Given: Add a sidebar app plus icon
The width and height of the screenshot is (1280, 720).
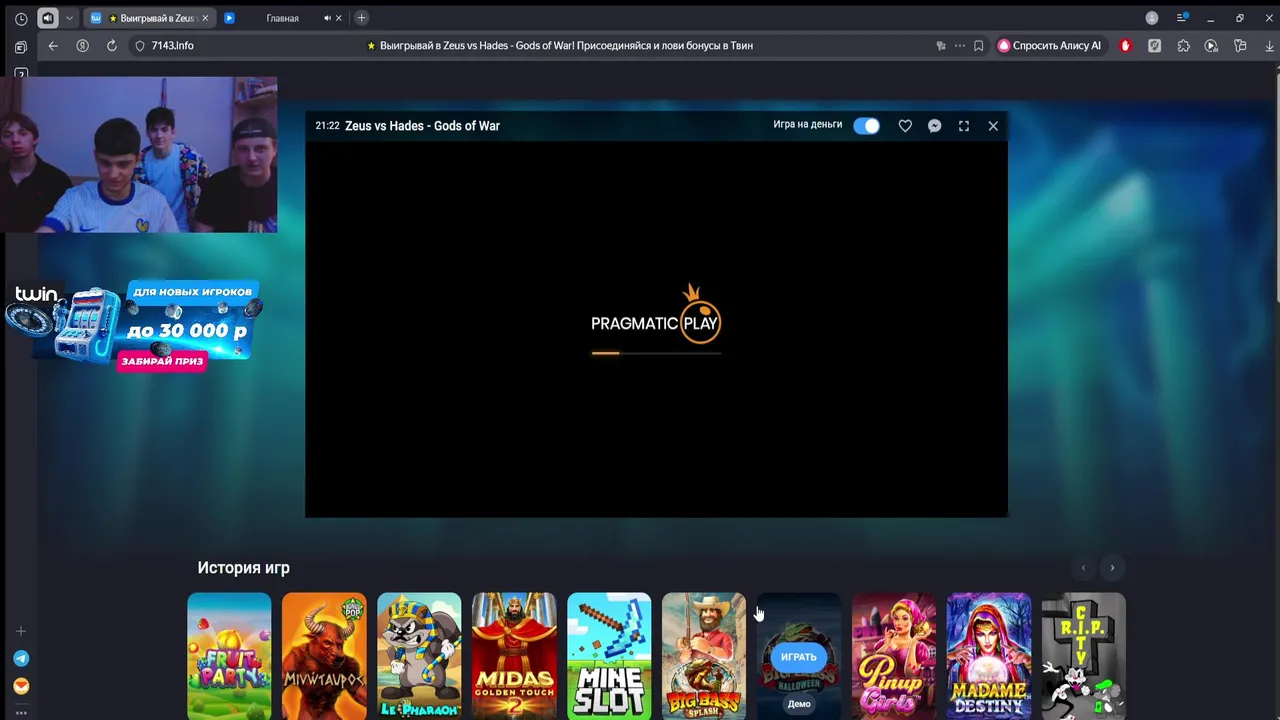Looking at the screenshot, I should click(21, 631).
